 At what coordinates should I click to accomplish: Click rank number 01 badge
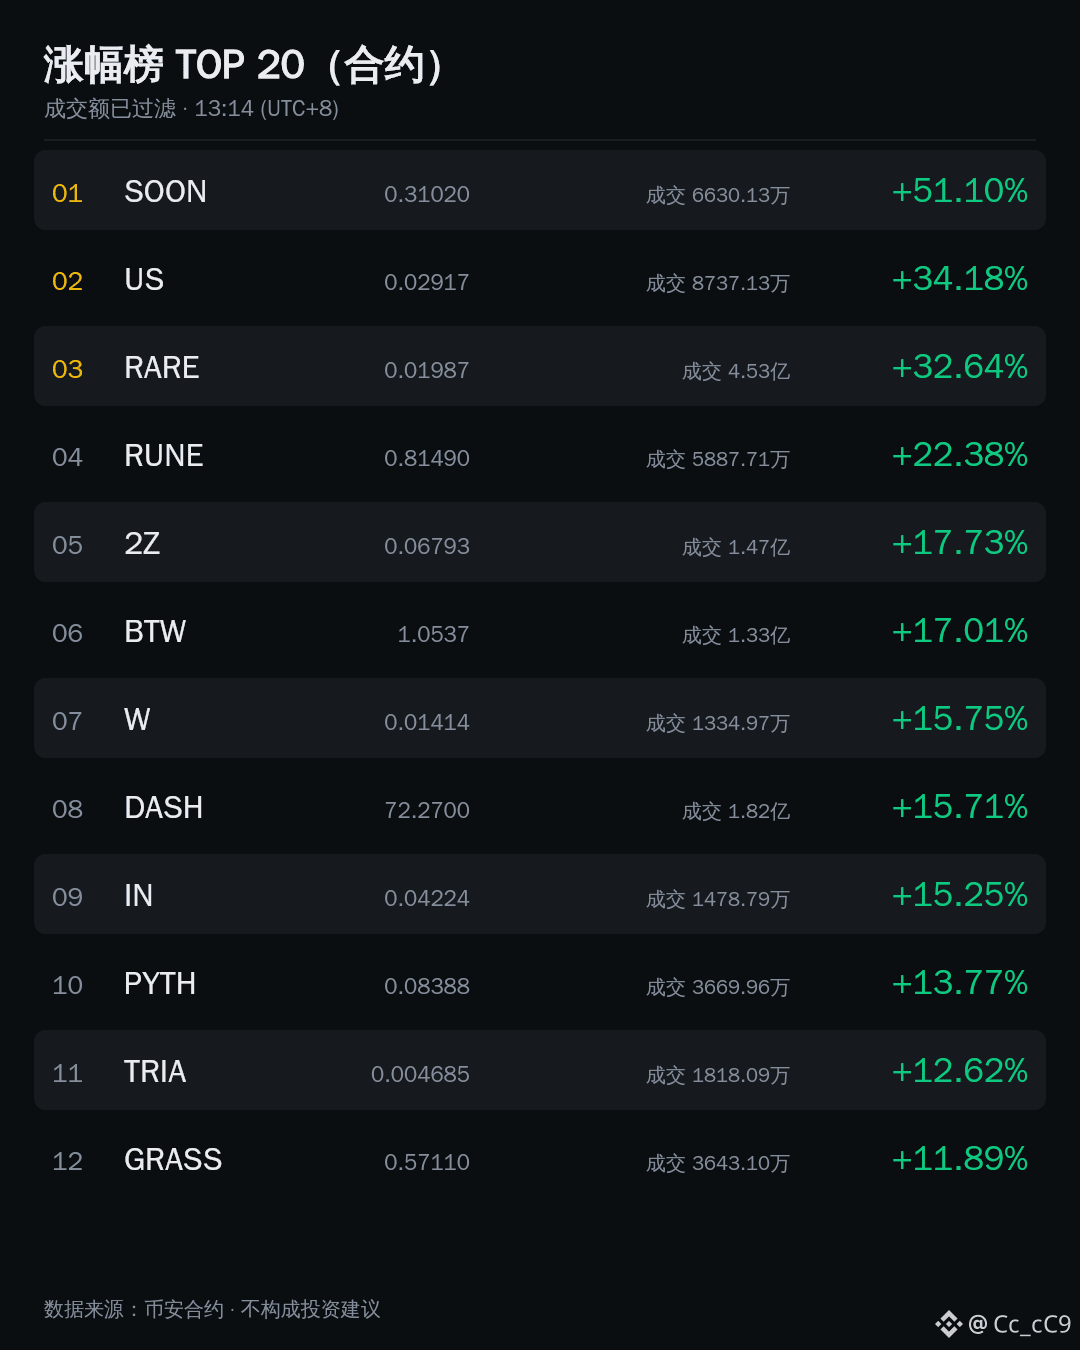[67, 193]
